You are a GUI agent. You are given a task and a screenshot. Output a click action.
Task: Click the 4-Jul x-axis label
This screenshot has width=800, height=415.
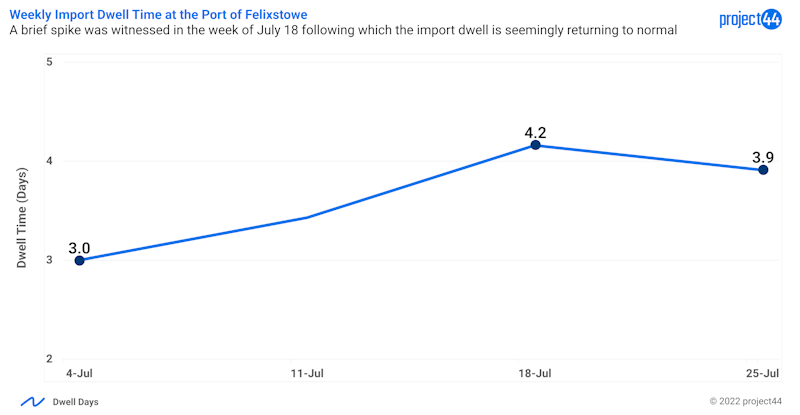coord(79,374)
